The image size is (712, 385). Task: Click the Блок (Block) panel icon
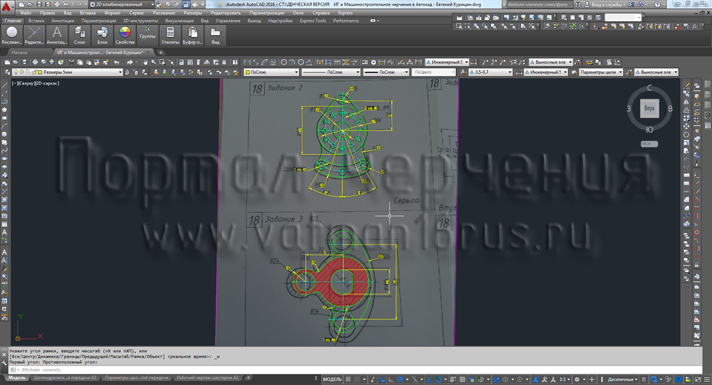[102, 35]
